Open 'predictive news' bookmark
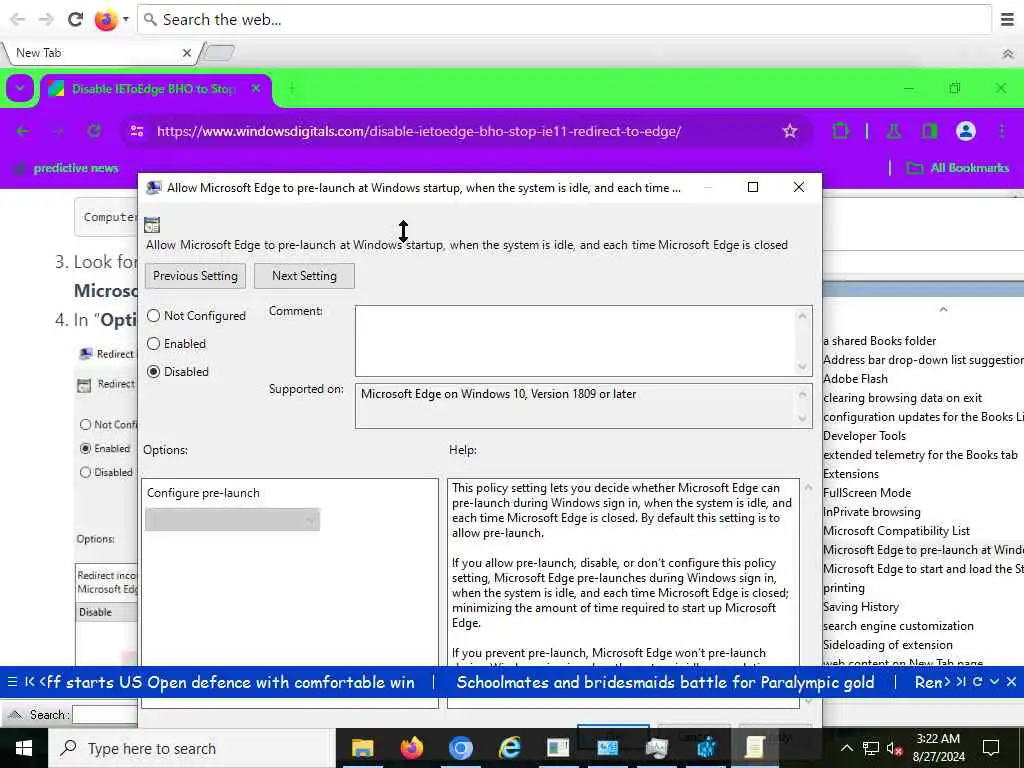Image resolution: width=1024 pixels, height=768 pixels. 67,168
